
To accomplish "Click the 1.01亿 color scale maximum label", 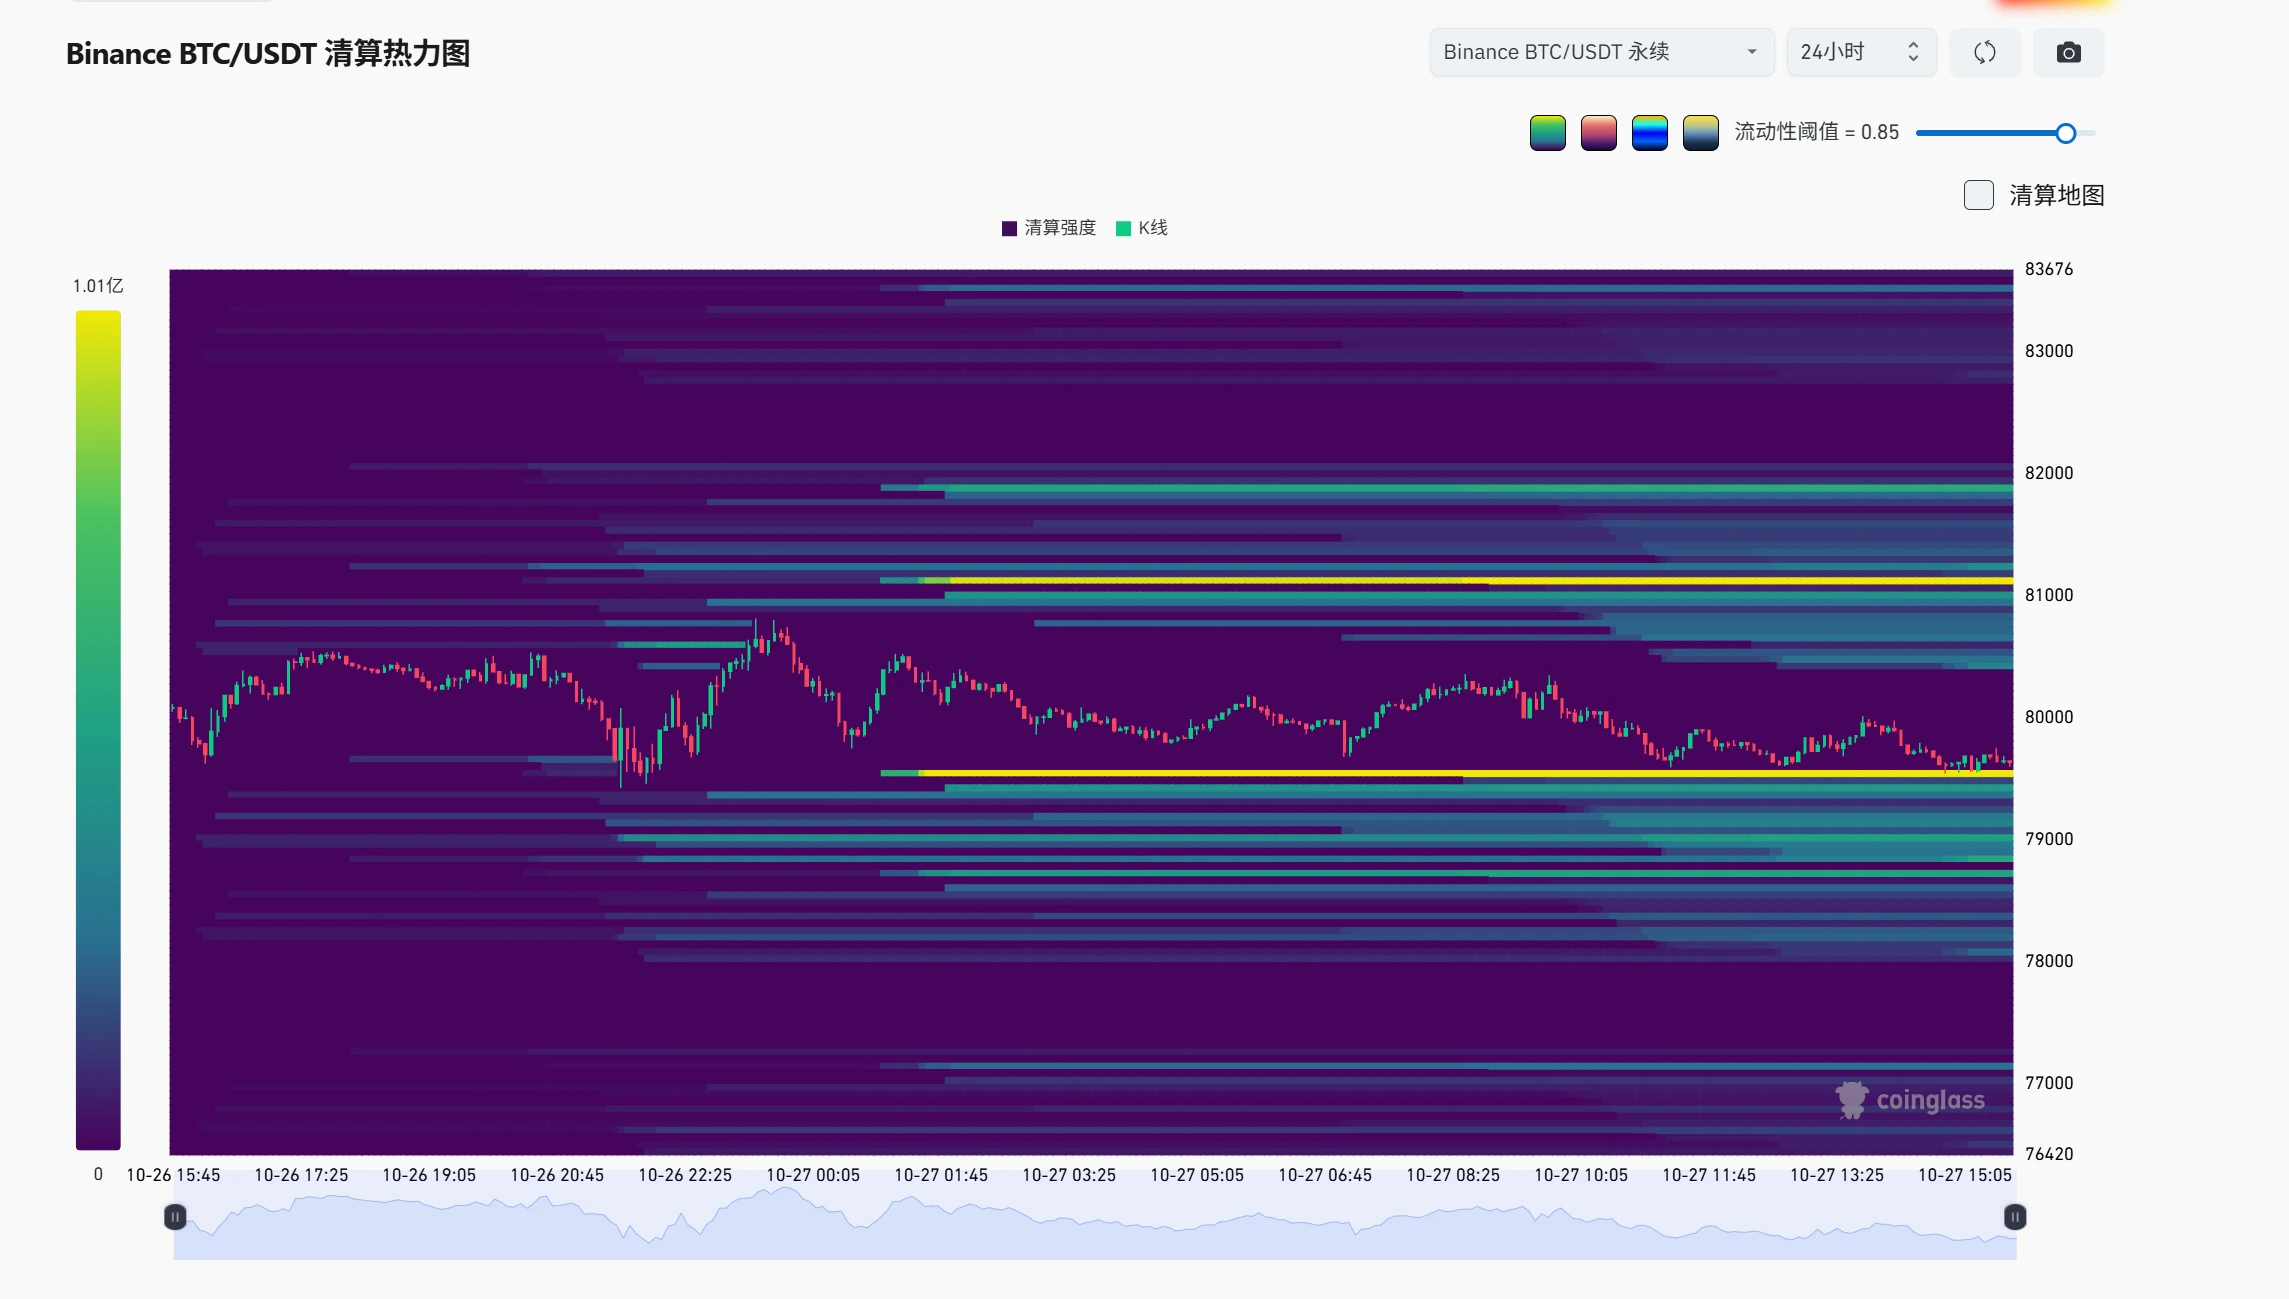I will 98,286.
